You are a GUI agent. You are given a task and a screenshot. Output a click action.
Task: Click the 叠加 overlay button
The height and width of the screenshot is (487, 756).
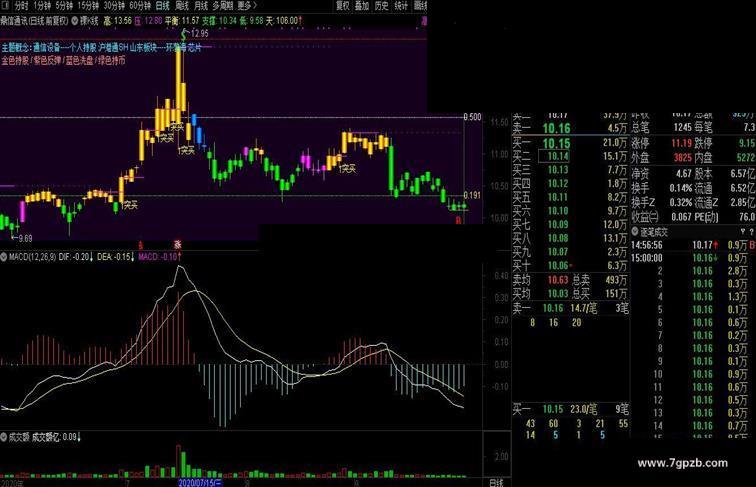coord(362,5)
